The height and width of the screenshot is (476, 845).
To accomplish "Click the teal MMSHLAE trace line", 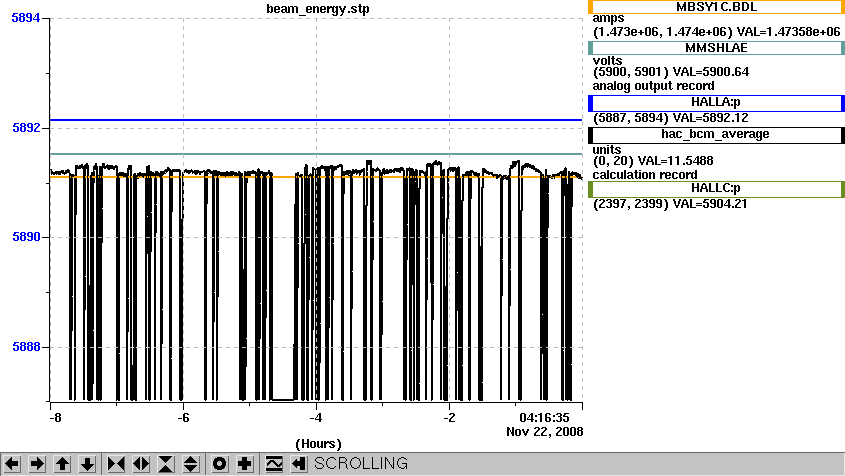I will (x=316, y=154).
